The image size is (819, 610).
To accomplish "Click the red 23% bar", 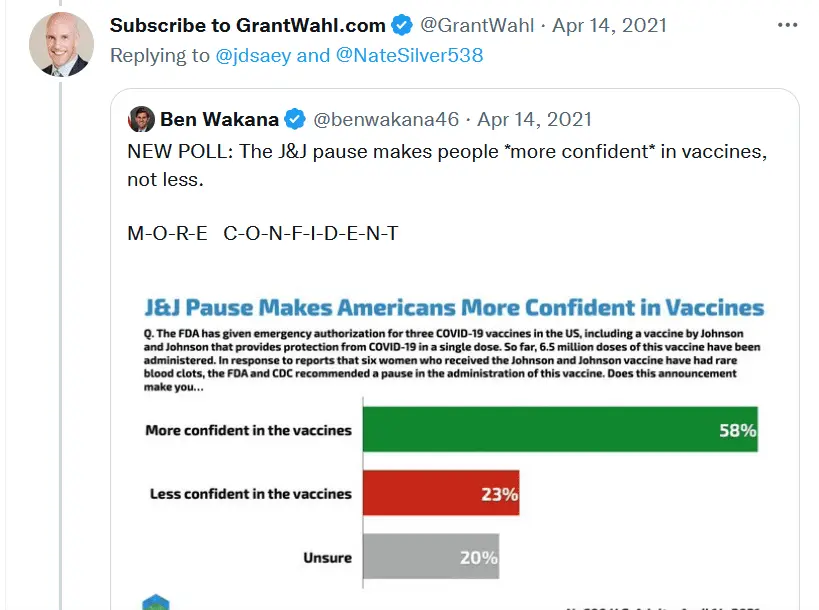I will tap(440, 494).
